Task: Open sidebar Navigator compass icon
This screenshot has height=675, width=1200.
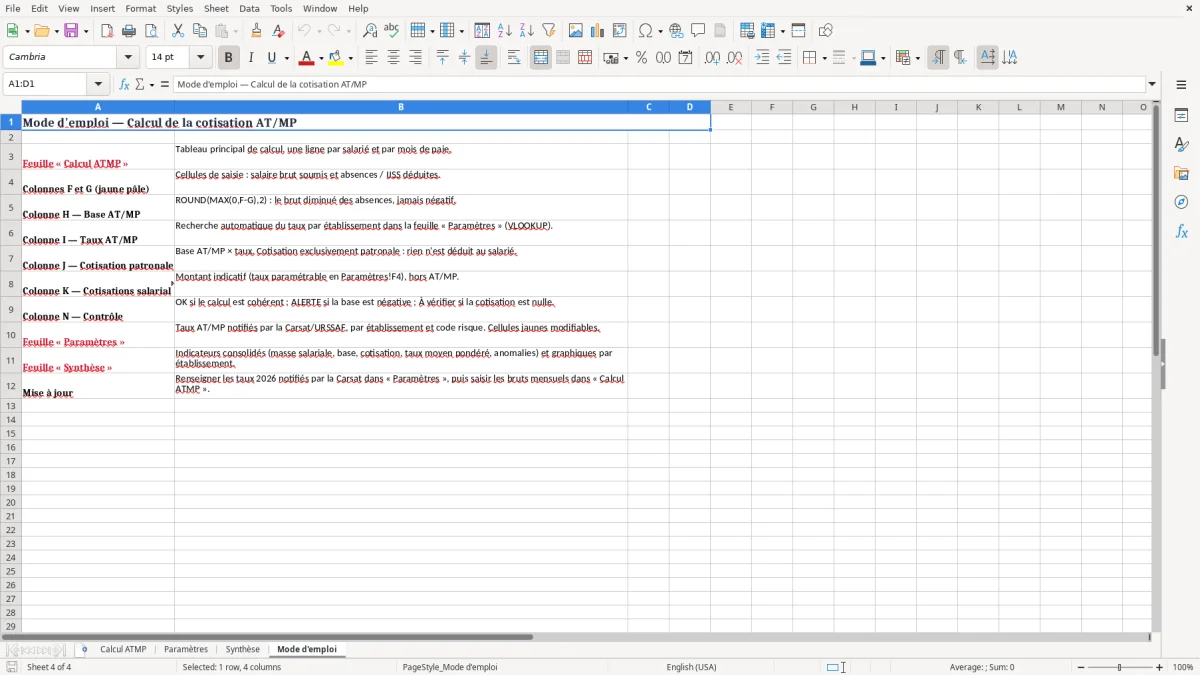Action: (1181, 202)
